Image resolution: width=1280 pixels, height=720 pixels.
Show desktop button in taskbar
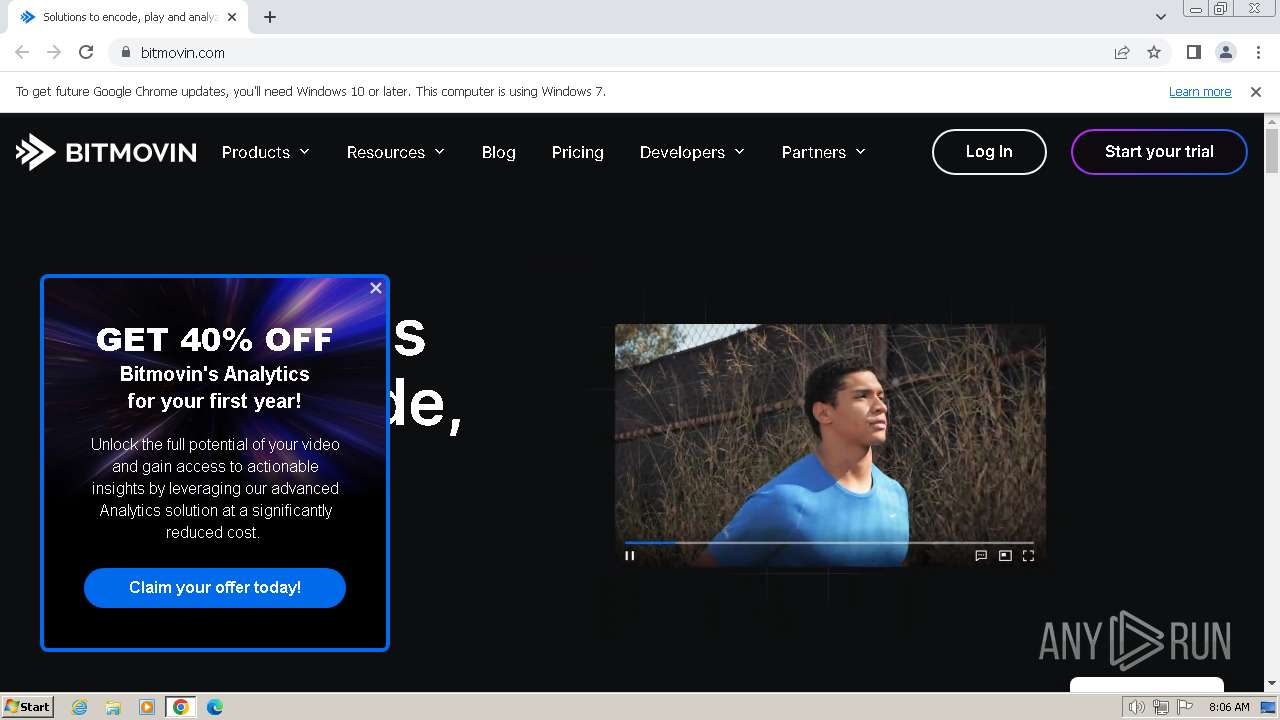click(x=1269, y=707)
